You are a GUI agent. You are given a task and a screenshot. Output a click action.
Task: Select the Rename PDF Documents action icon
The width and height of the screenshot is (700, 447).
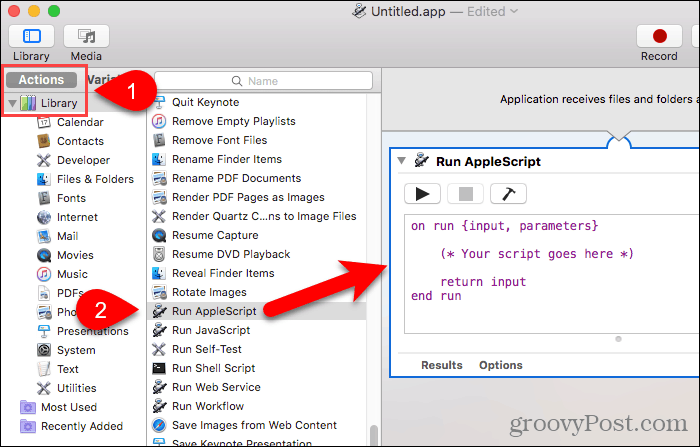click(159, 178)
